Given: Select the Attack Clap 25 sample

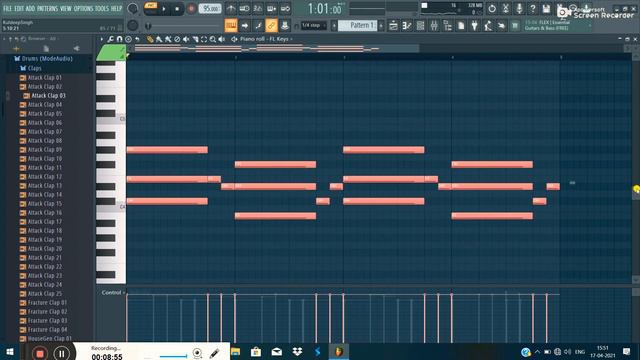Looking at the screenshot, I should click(44, 294).
